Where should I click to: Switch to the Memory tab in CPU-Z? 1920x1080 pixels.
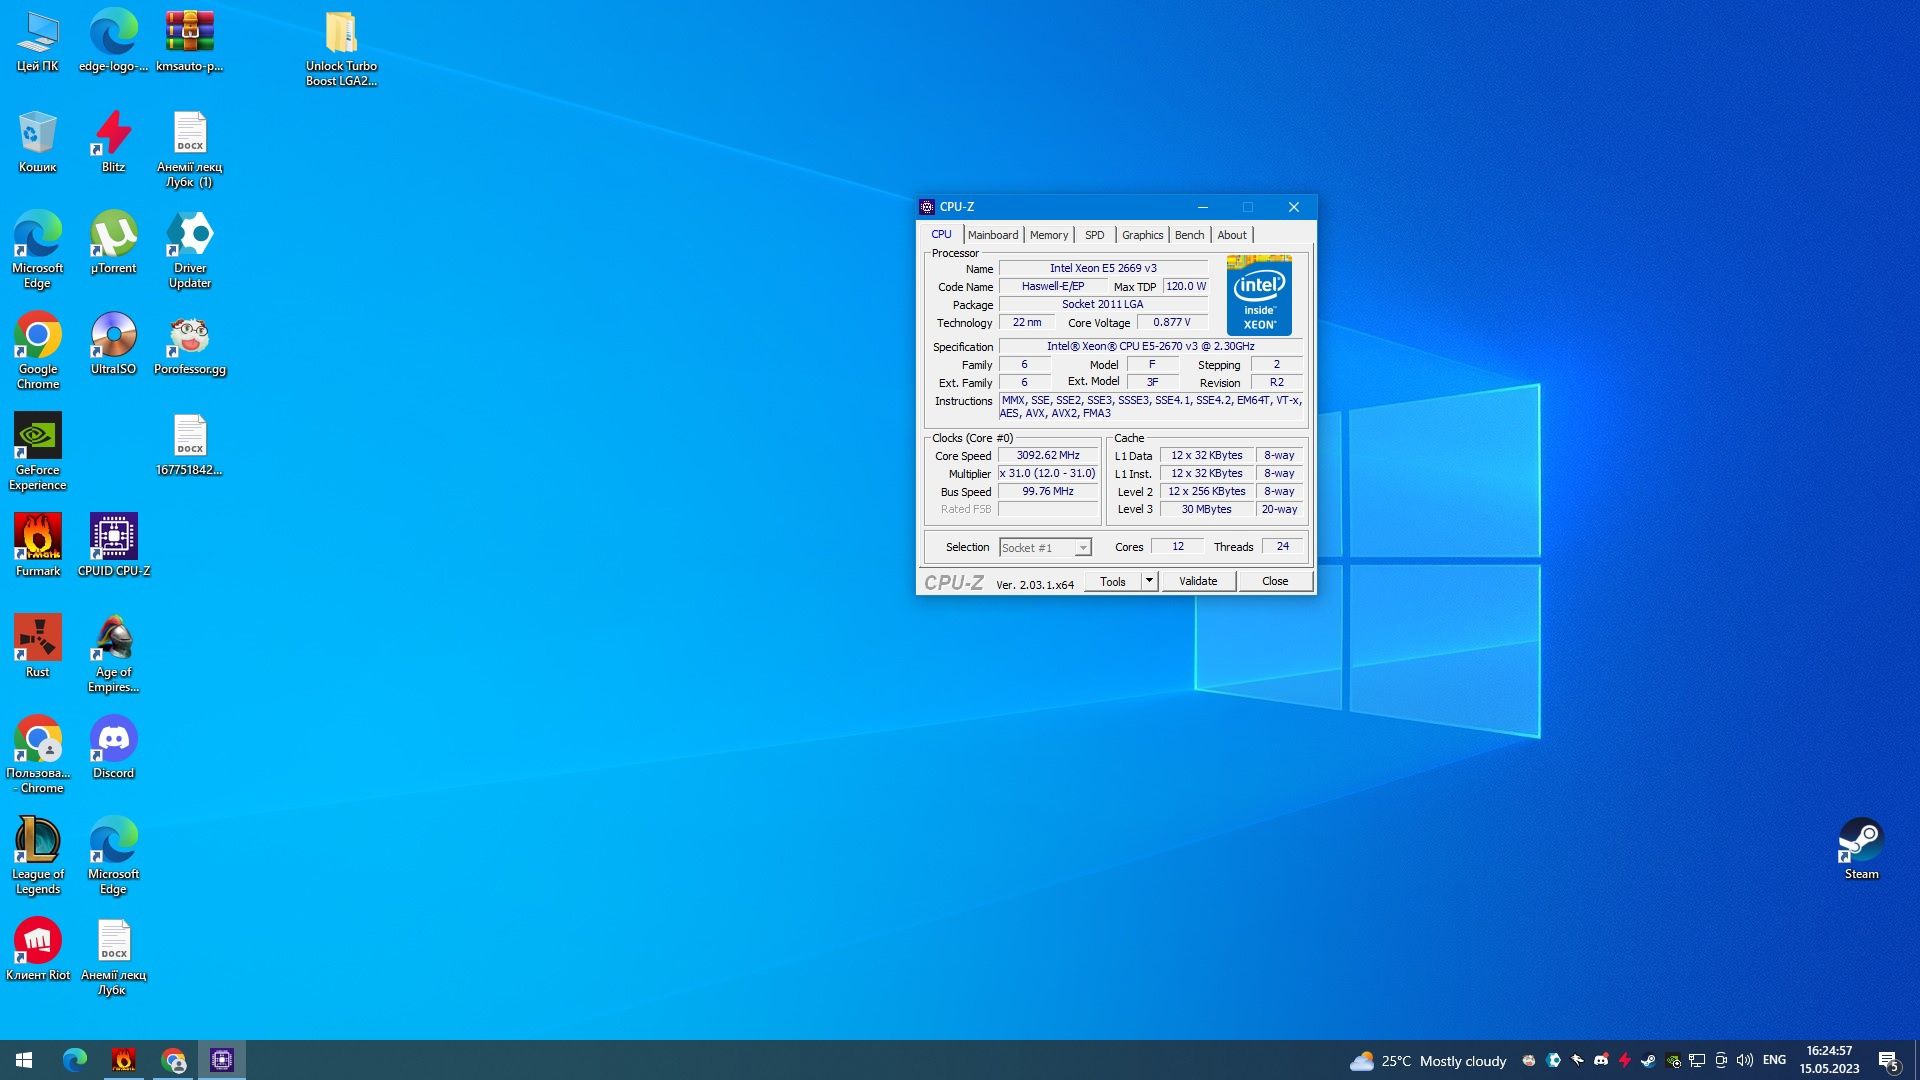coord(1048,235)
